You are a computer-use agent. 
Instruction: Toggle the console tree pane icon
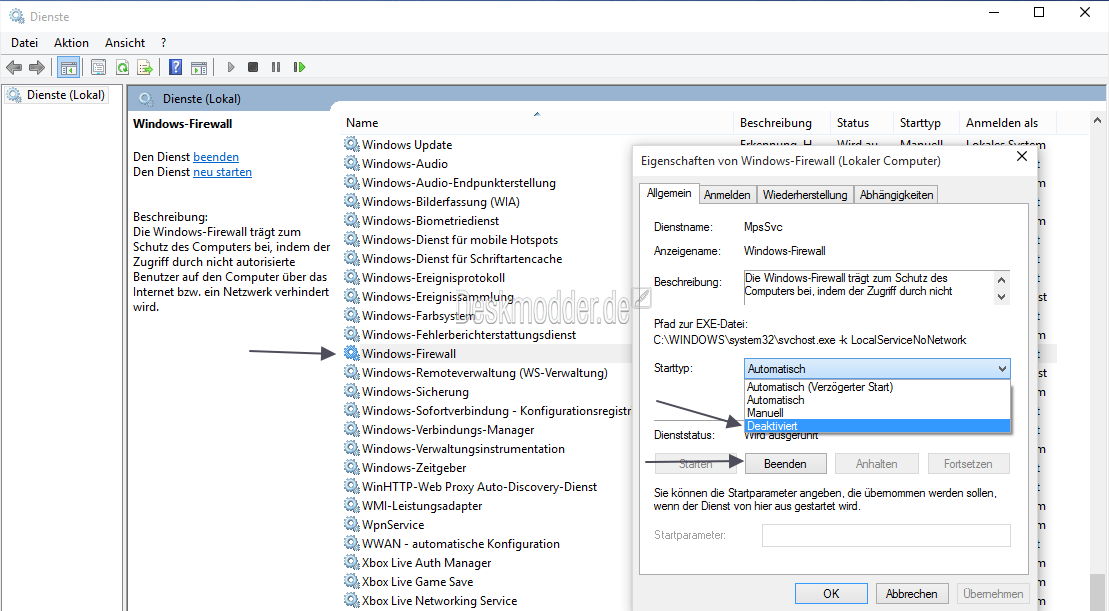[x=68, y=67]
